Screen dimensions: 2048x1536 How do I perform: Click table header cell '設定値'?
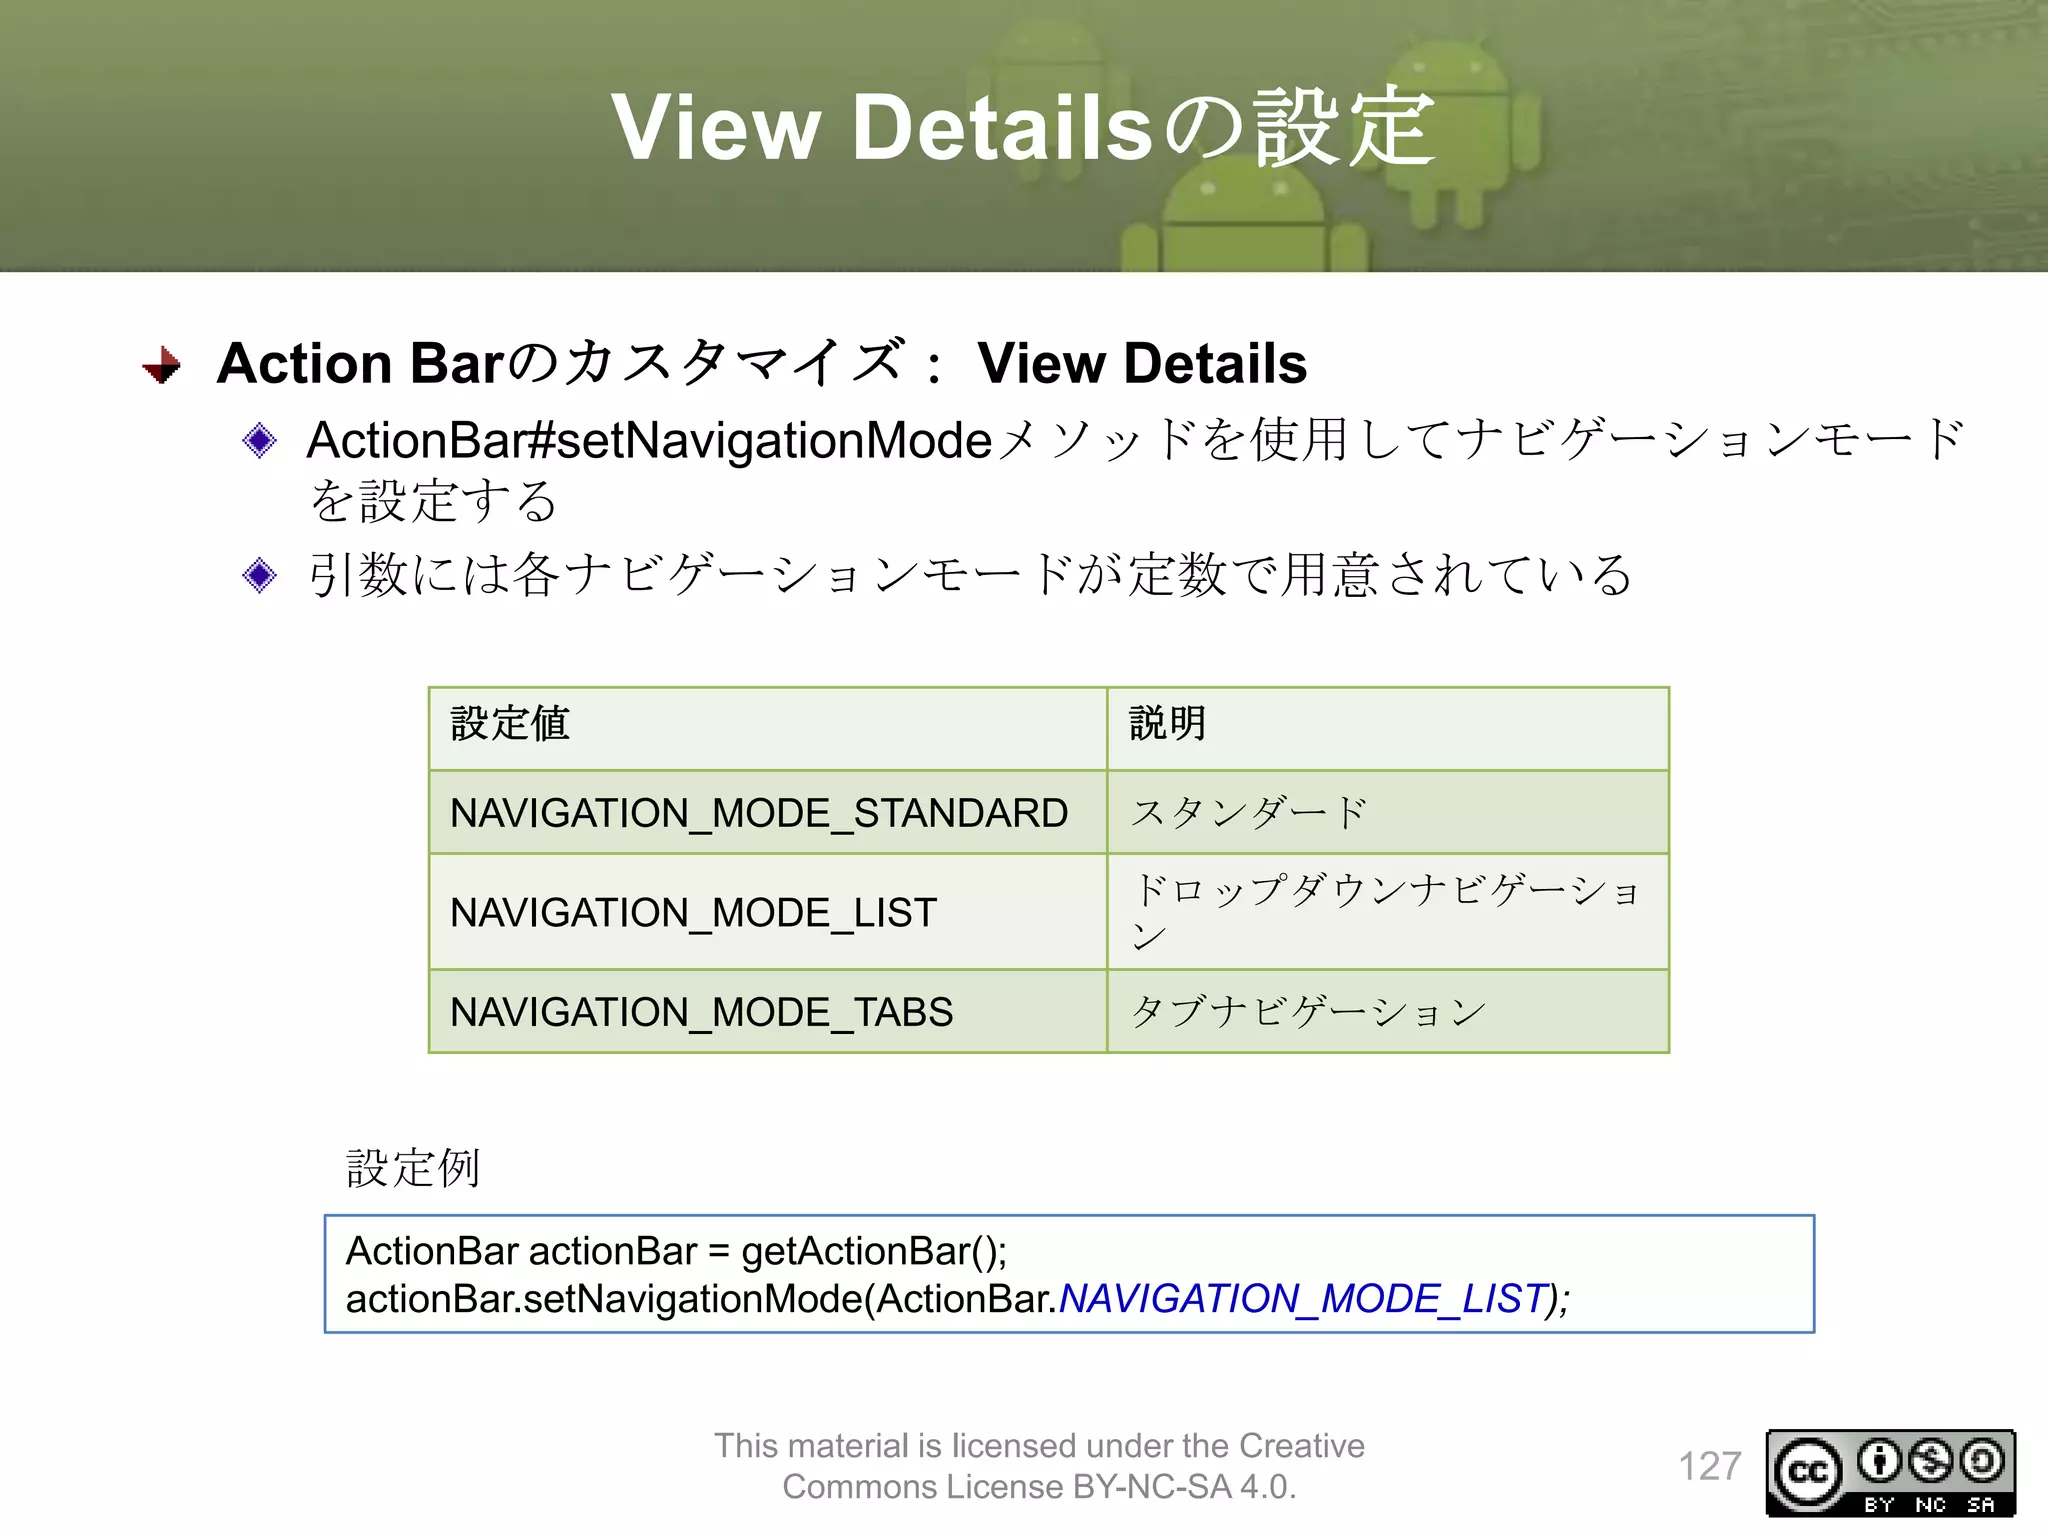tap(768, 728)
